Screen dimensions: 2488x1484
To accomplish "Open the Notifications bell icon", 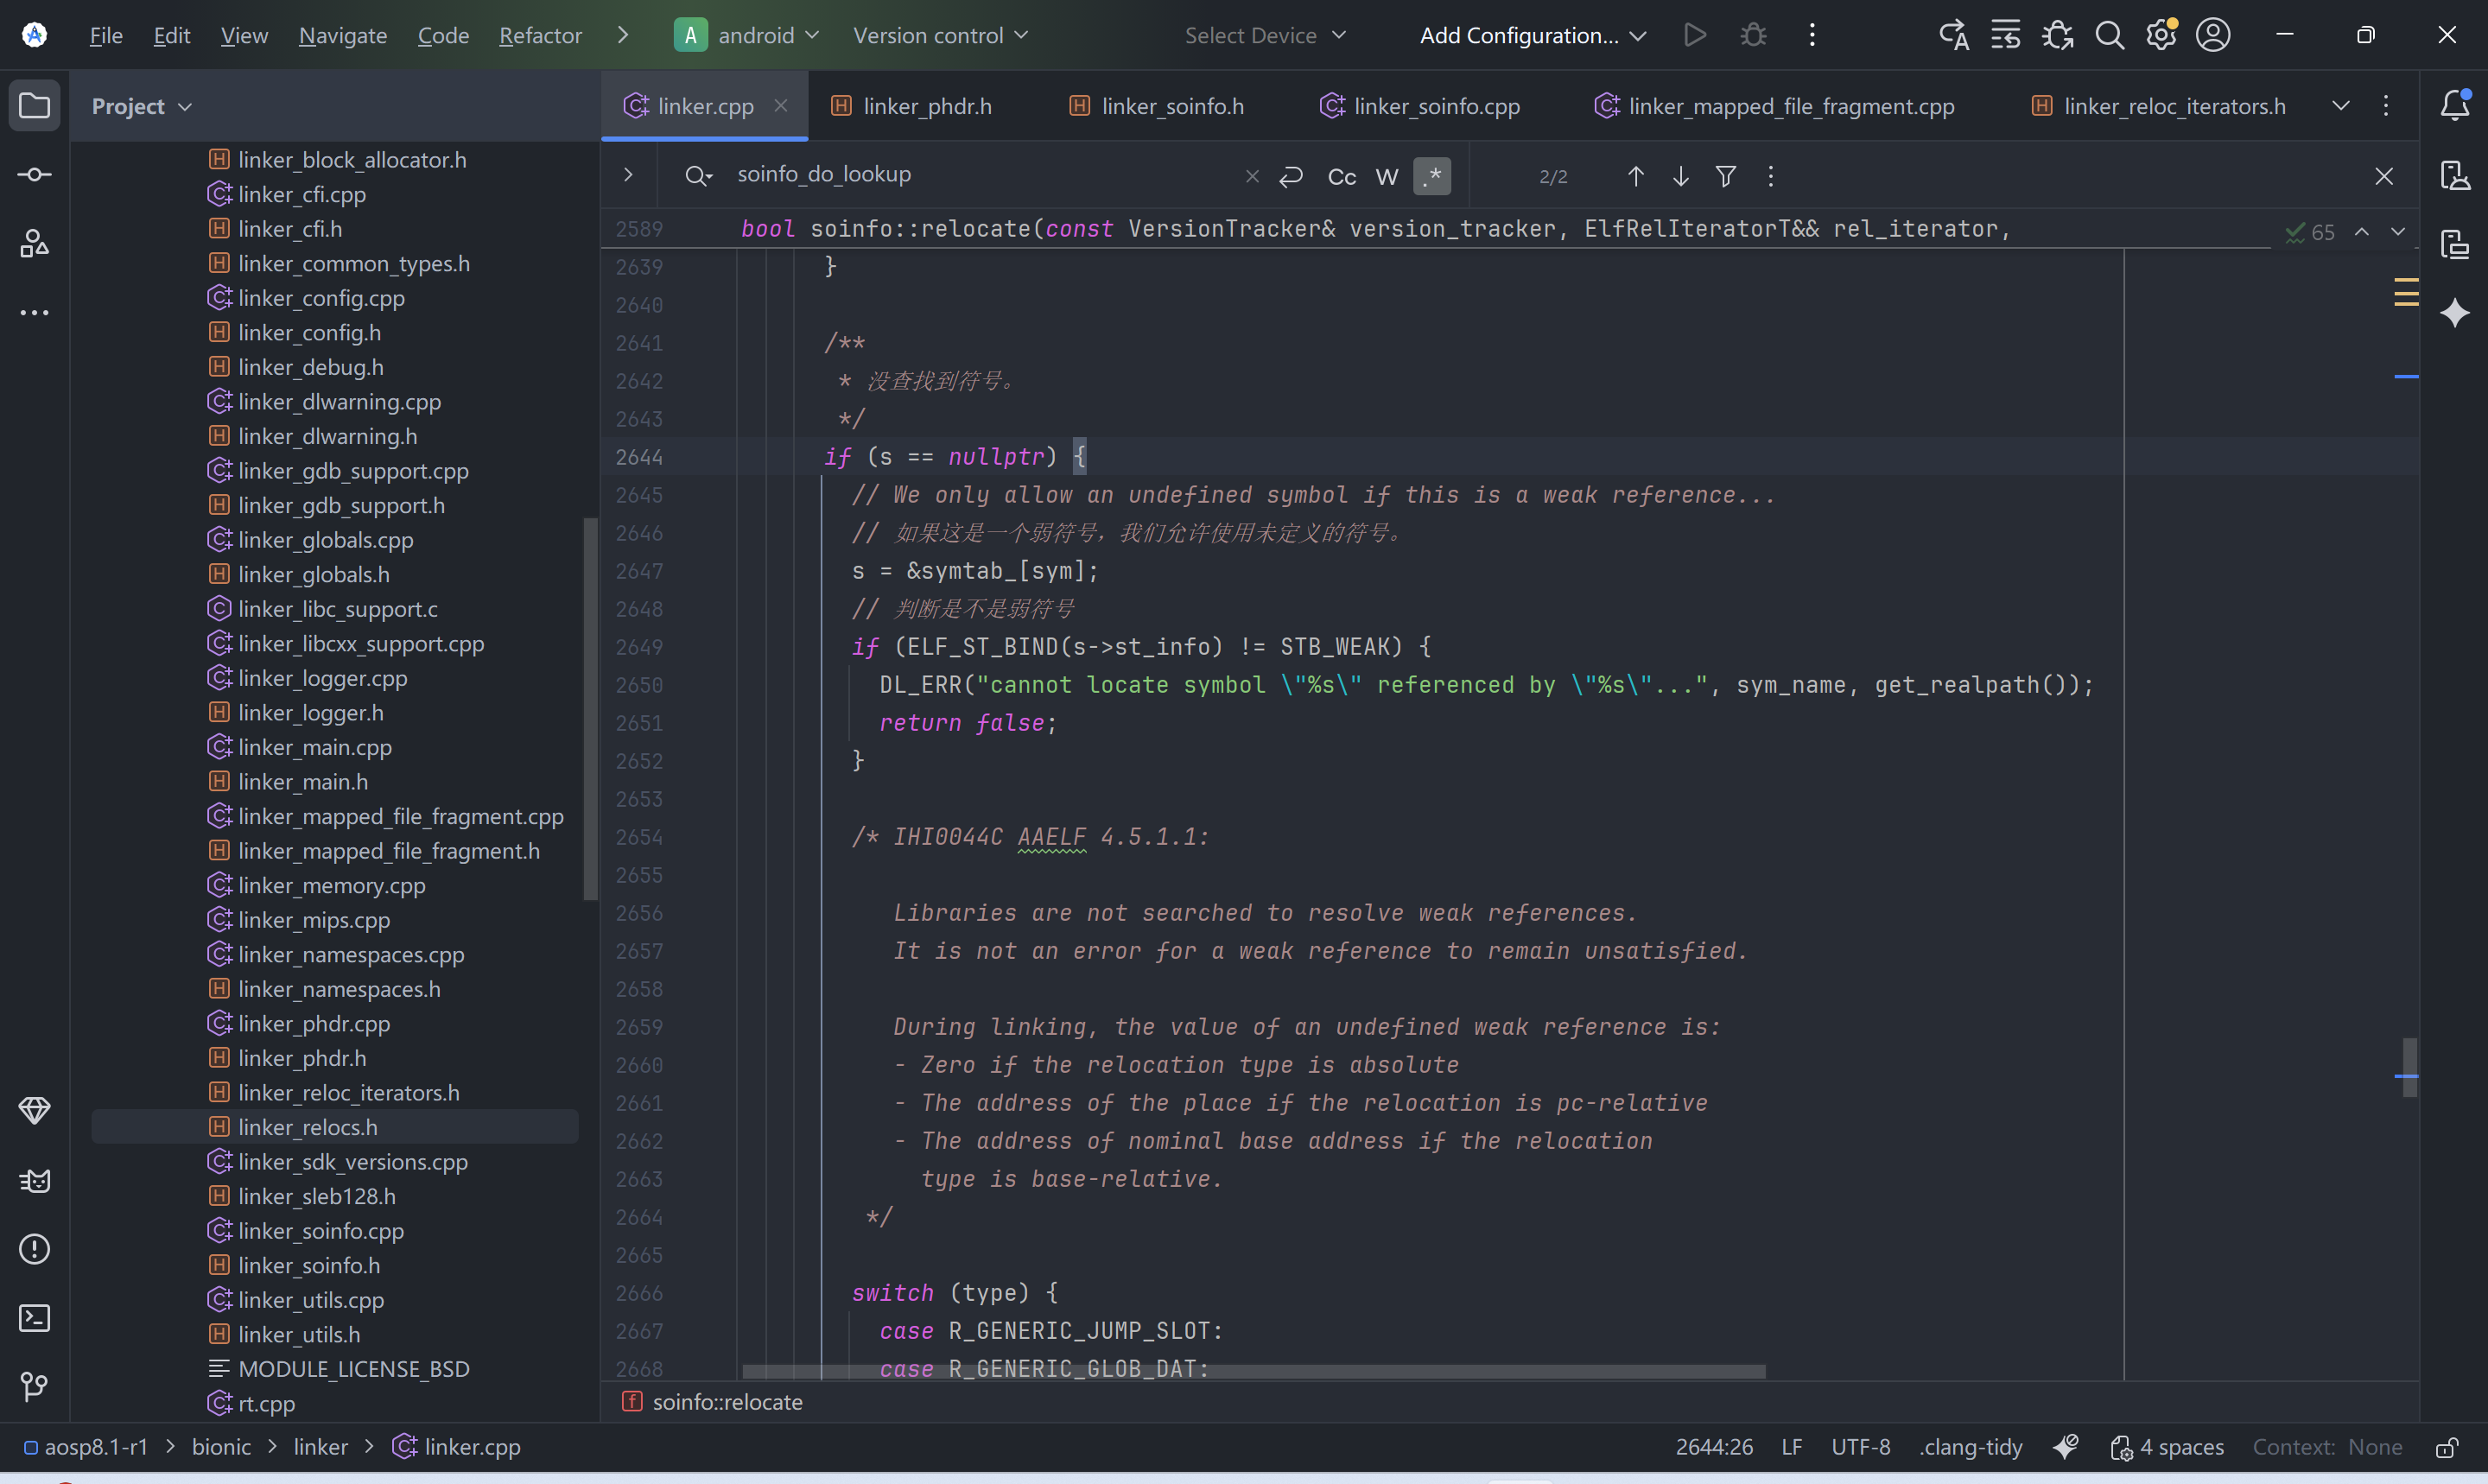I will tap(2455, 105).
